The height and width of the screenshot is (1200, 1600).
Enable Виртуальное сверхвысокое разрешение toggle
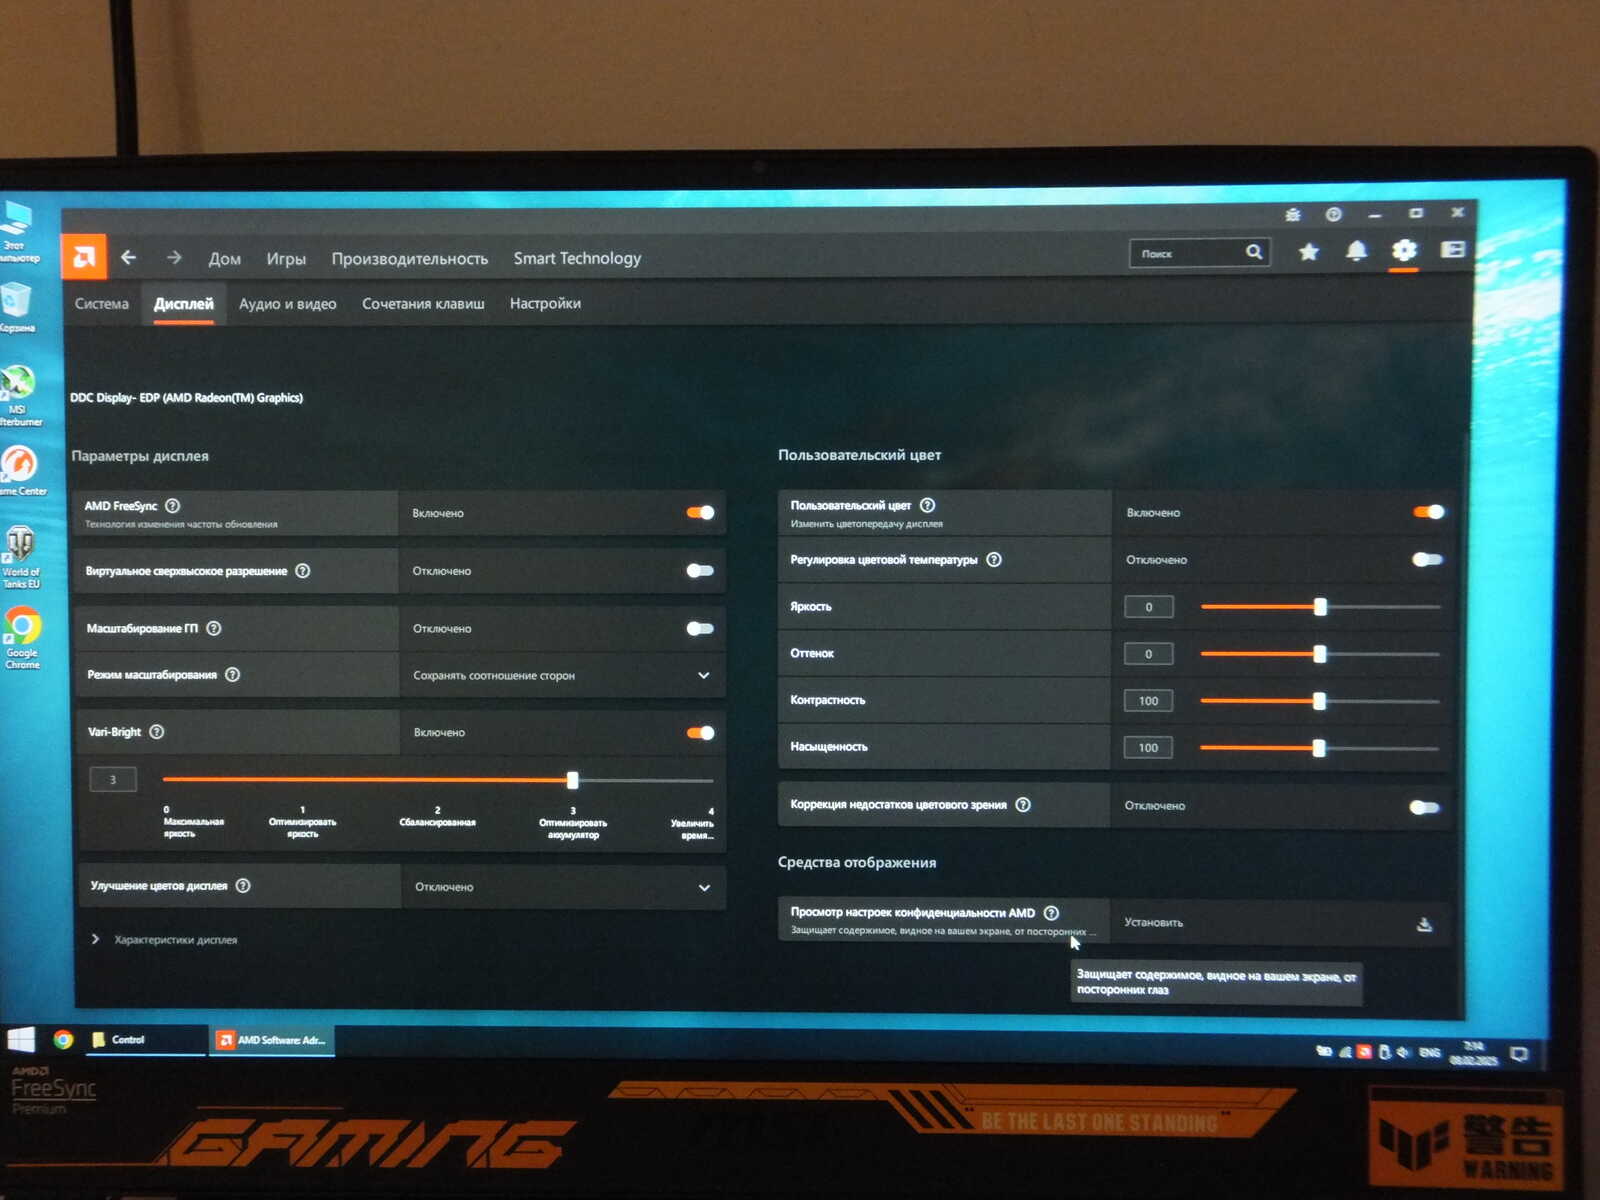pyautogui.click(x=700, y=571)
